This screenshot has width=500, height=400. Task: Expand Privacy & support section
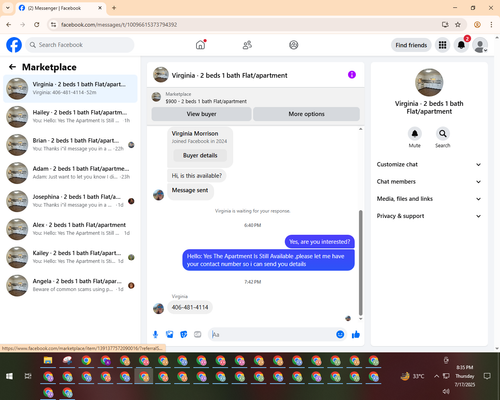(429, 216)
